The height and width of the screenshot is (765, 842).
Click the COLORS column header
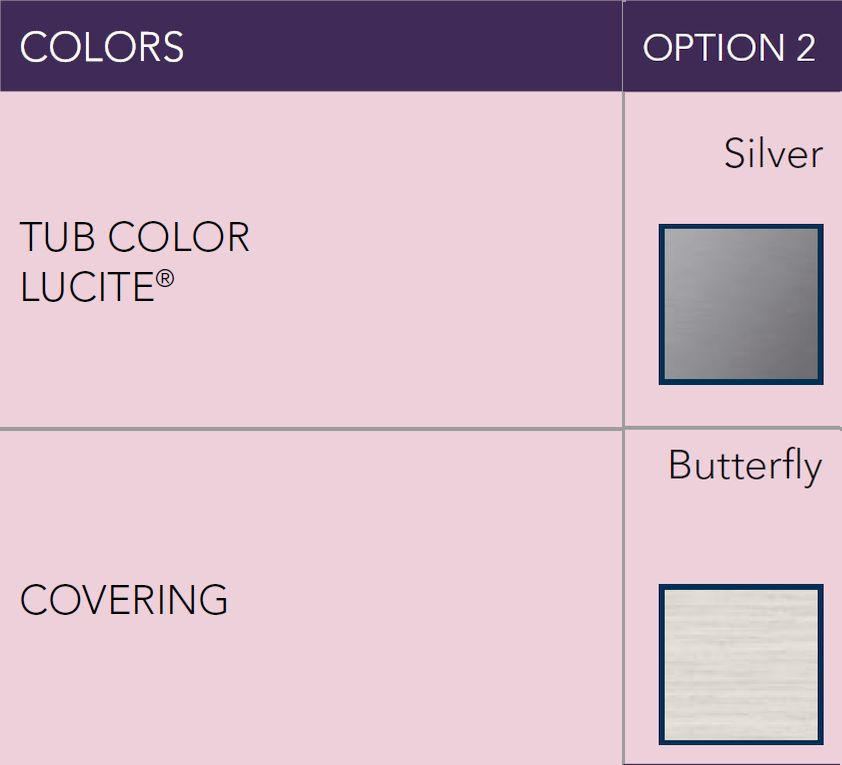[x=102, y=47]
